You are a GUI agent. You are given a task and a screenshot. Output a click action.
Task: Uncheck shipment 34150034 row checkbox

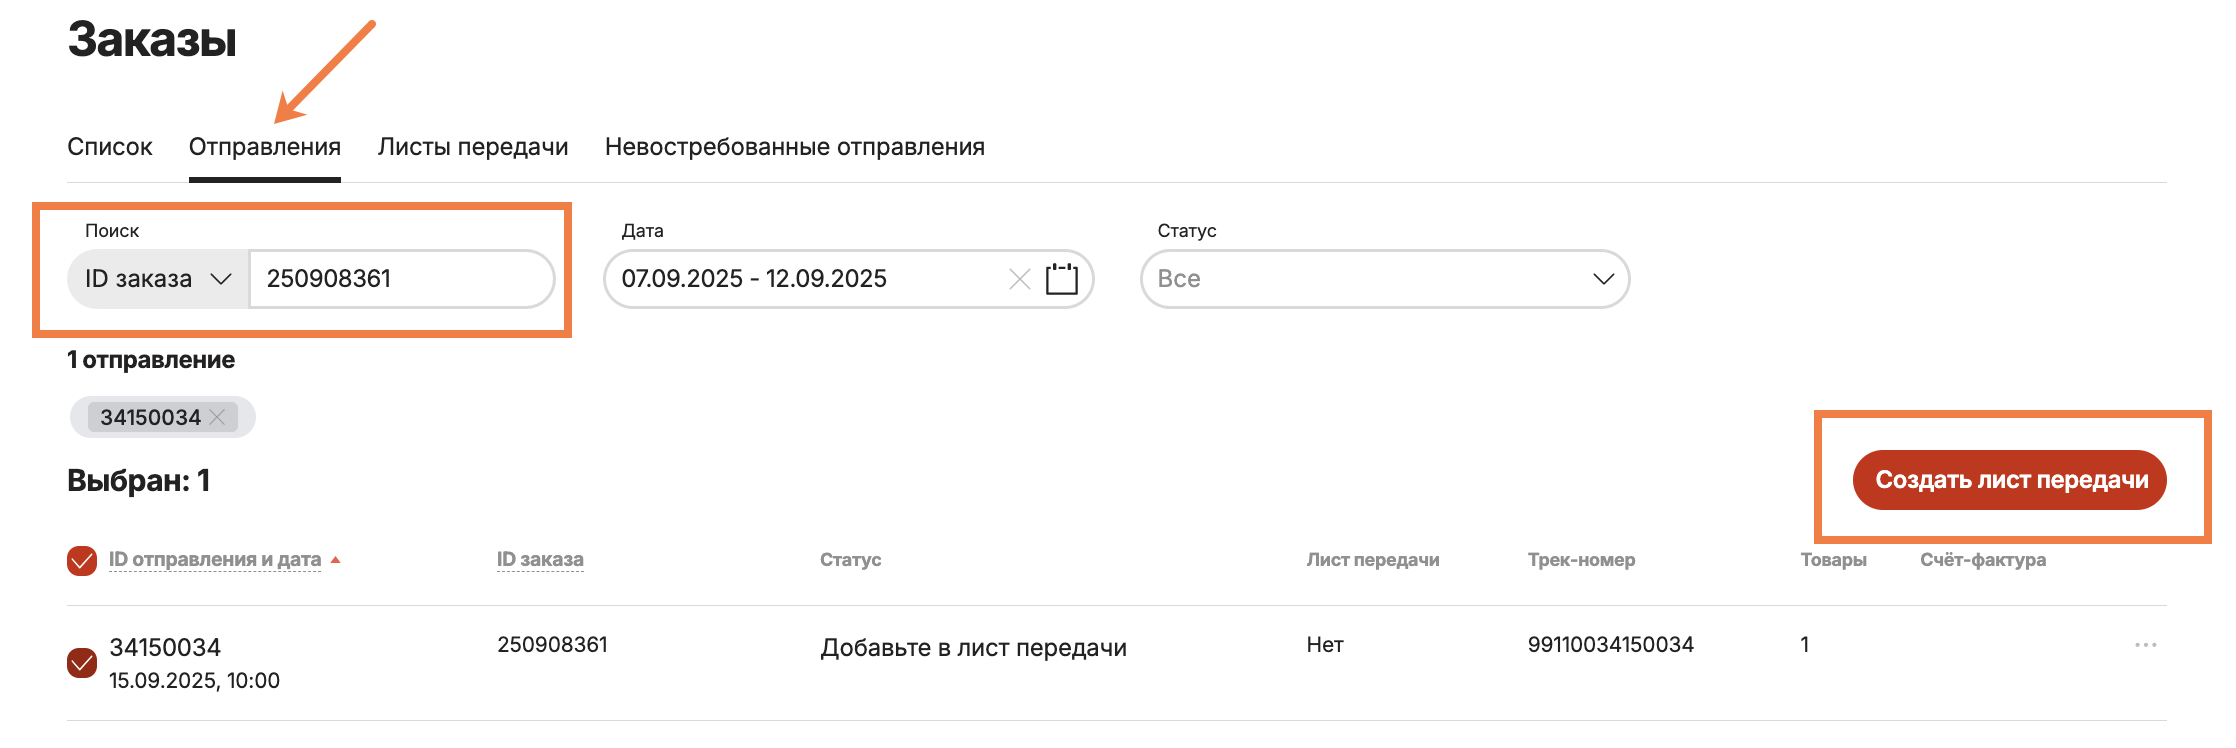(x=82, y=662)
